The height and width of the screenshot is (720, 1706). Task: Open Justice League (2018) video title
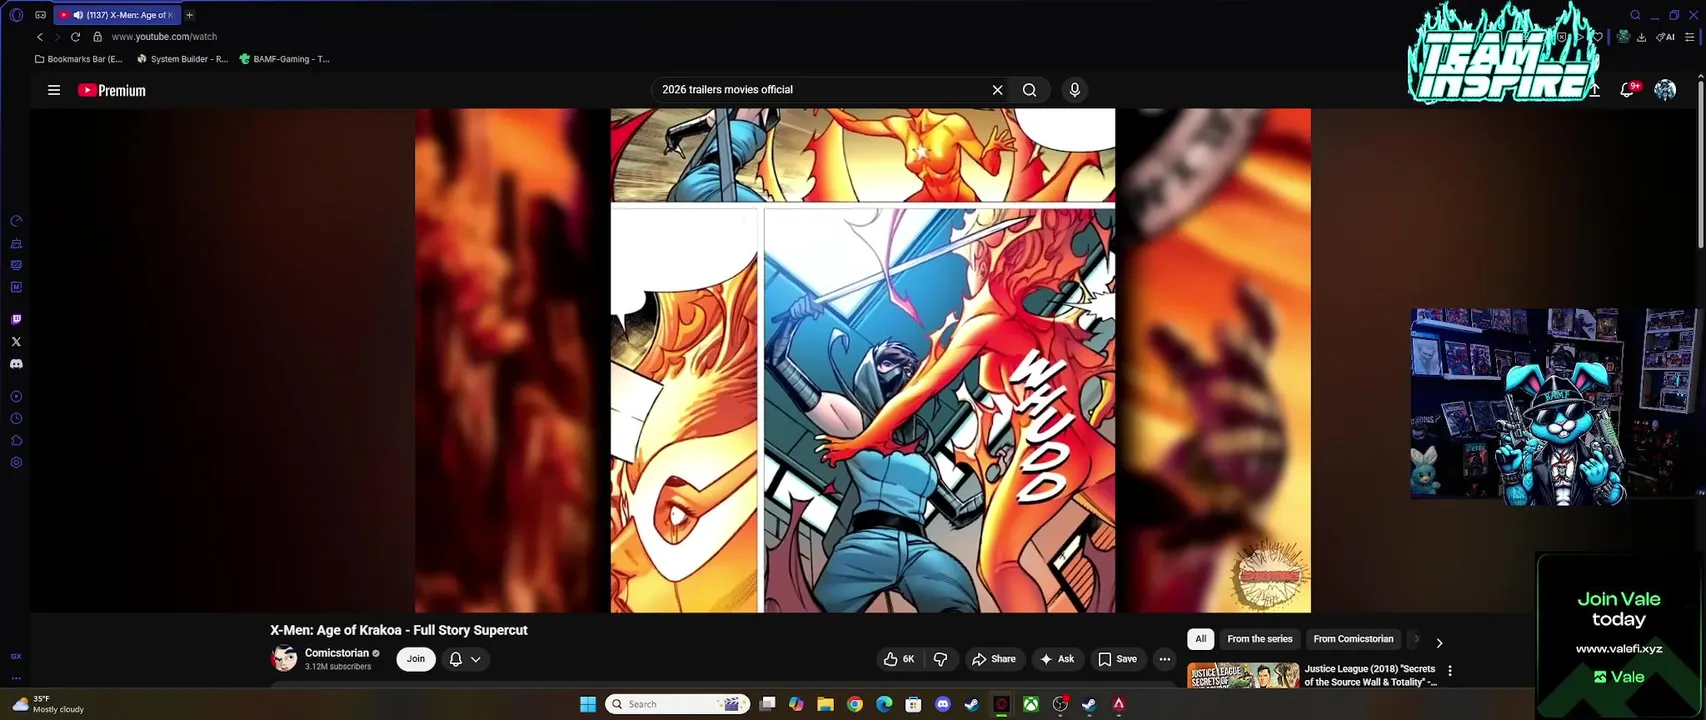click(x=1370, y=675)
